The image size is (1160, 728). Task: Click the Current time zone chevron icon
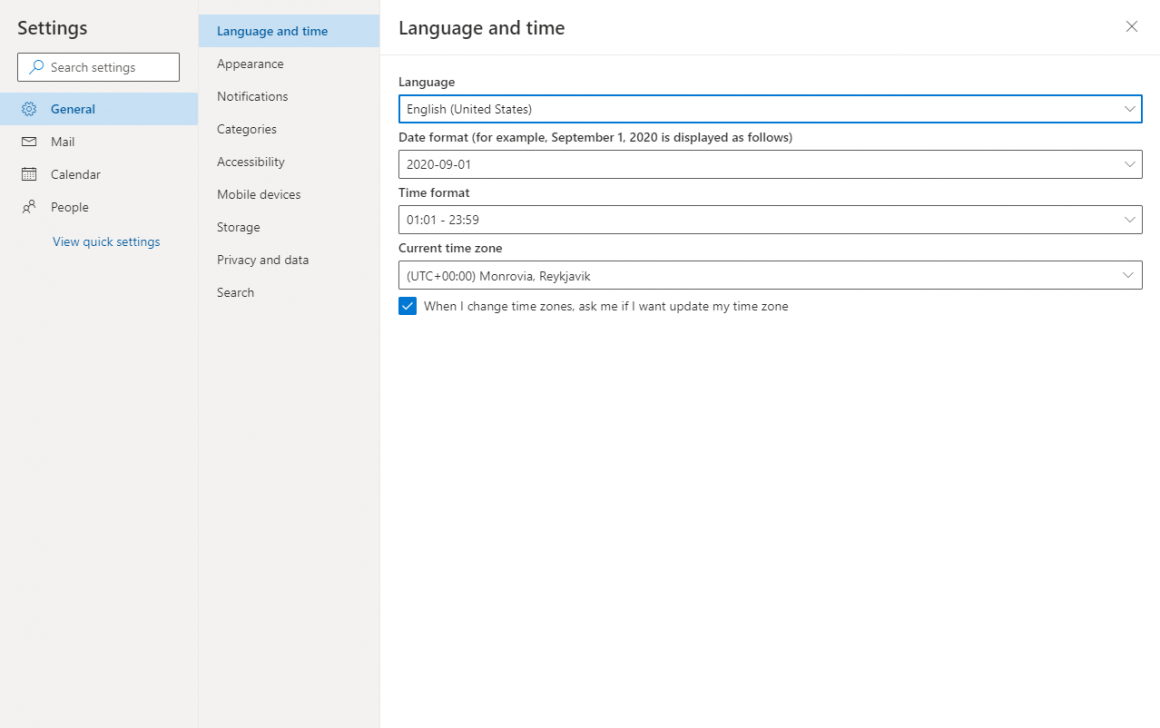1128,275
